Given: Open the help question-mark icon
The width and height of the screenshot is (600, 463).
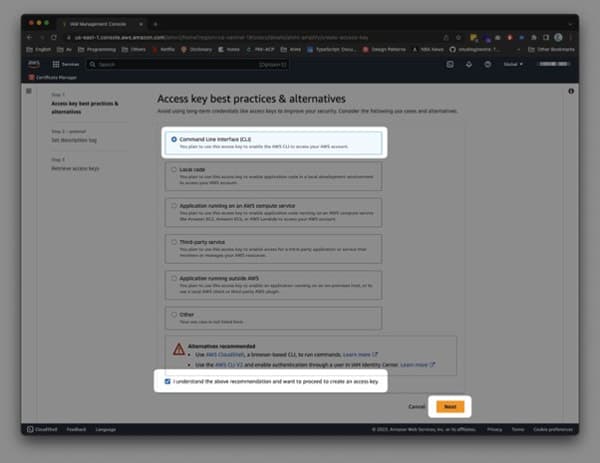Looking at the screenshot, I should [488, 64].
